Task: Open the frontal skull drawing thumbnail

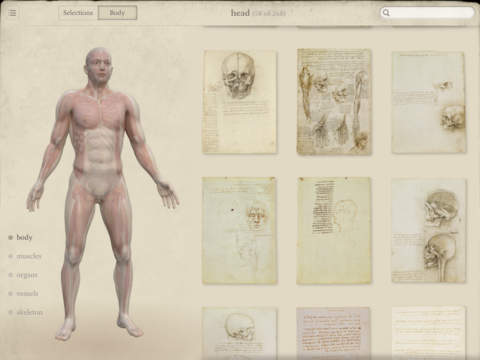Action: 239,102
